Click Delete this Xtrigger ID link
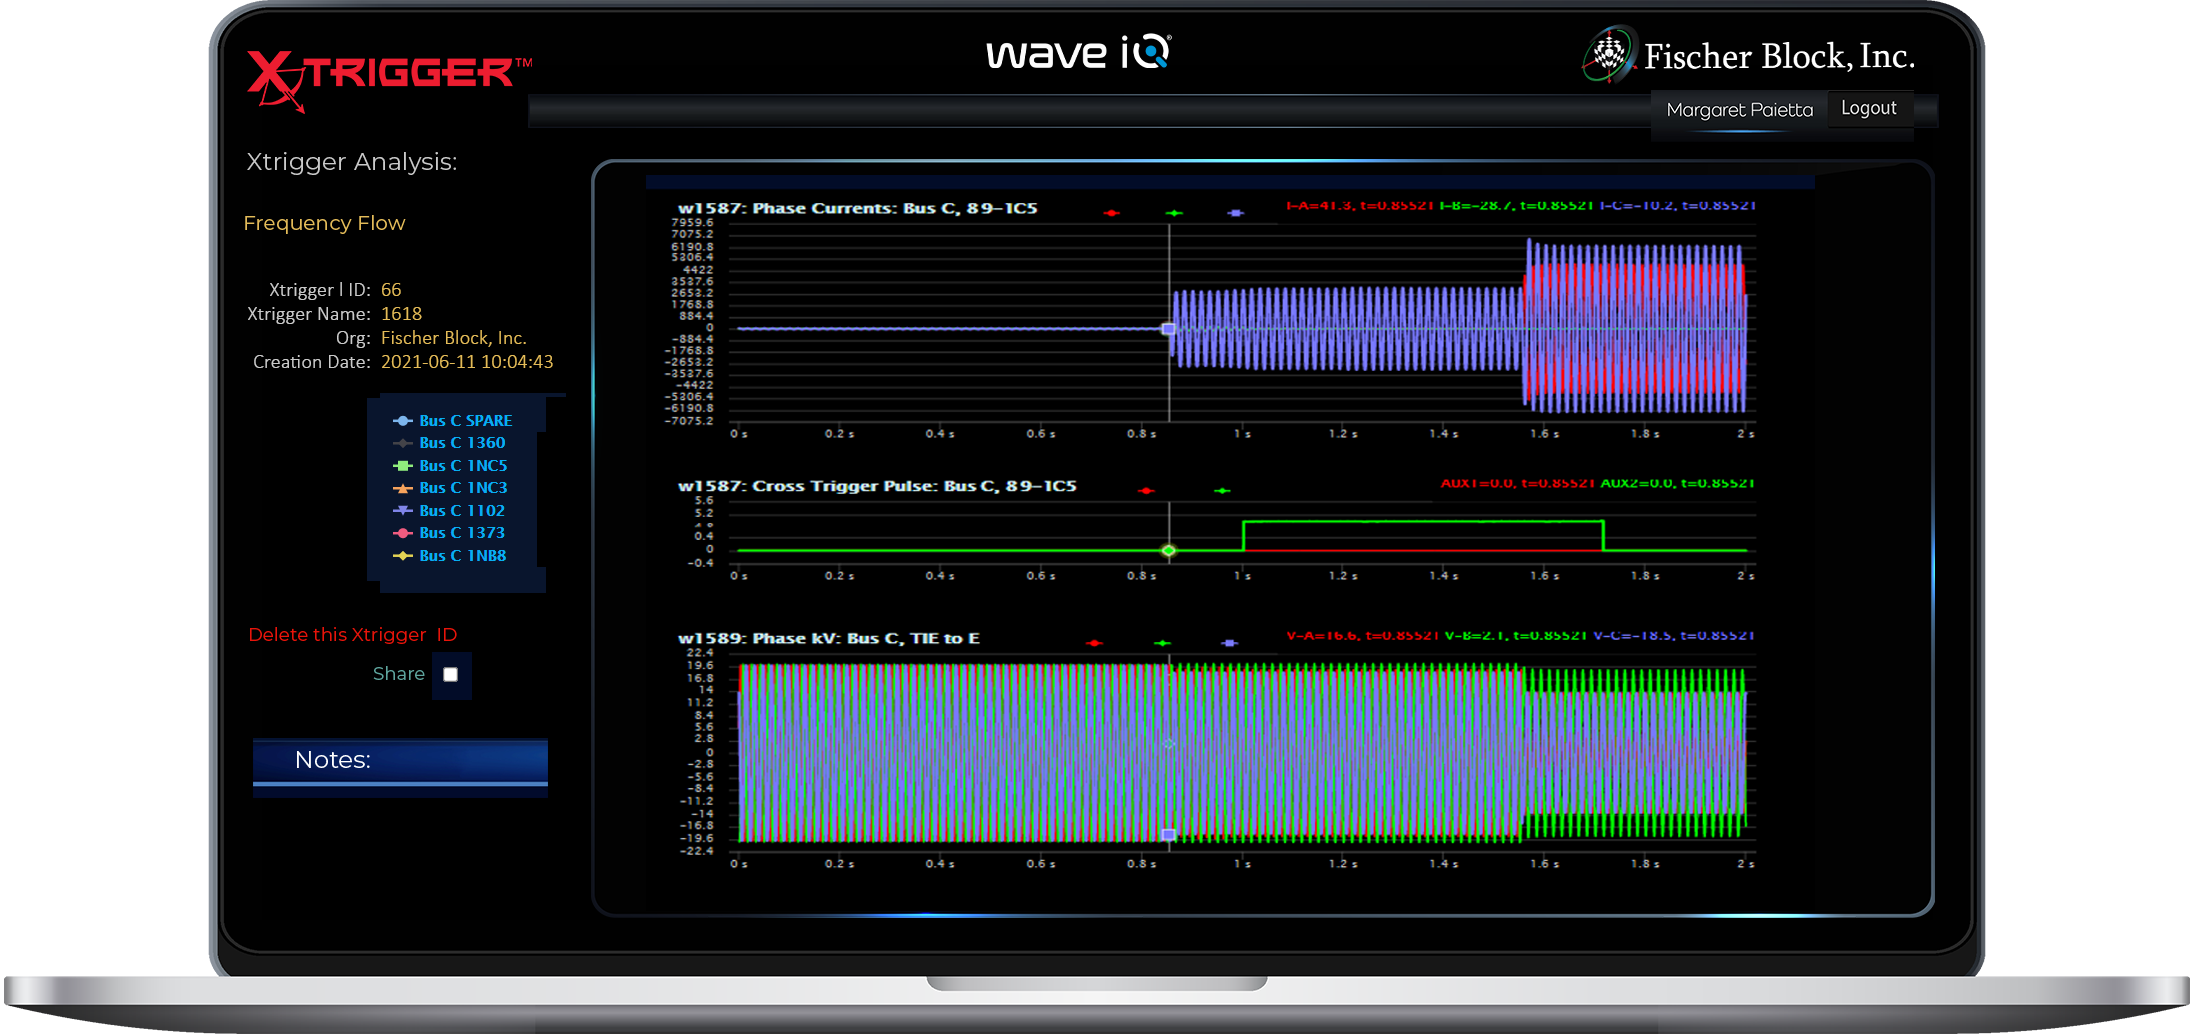The height and width of the screenshot is (1034, 2192). click(x=352, y=635)
